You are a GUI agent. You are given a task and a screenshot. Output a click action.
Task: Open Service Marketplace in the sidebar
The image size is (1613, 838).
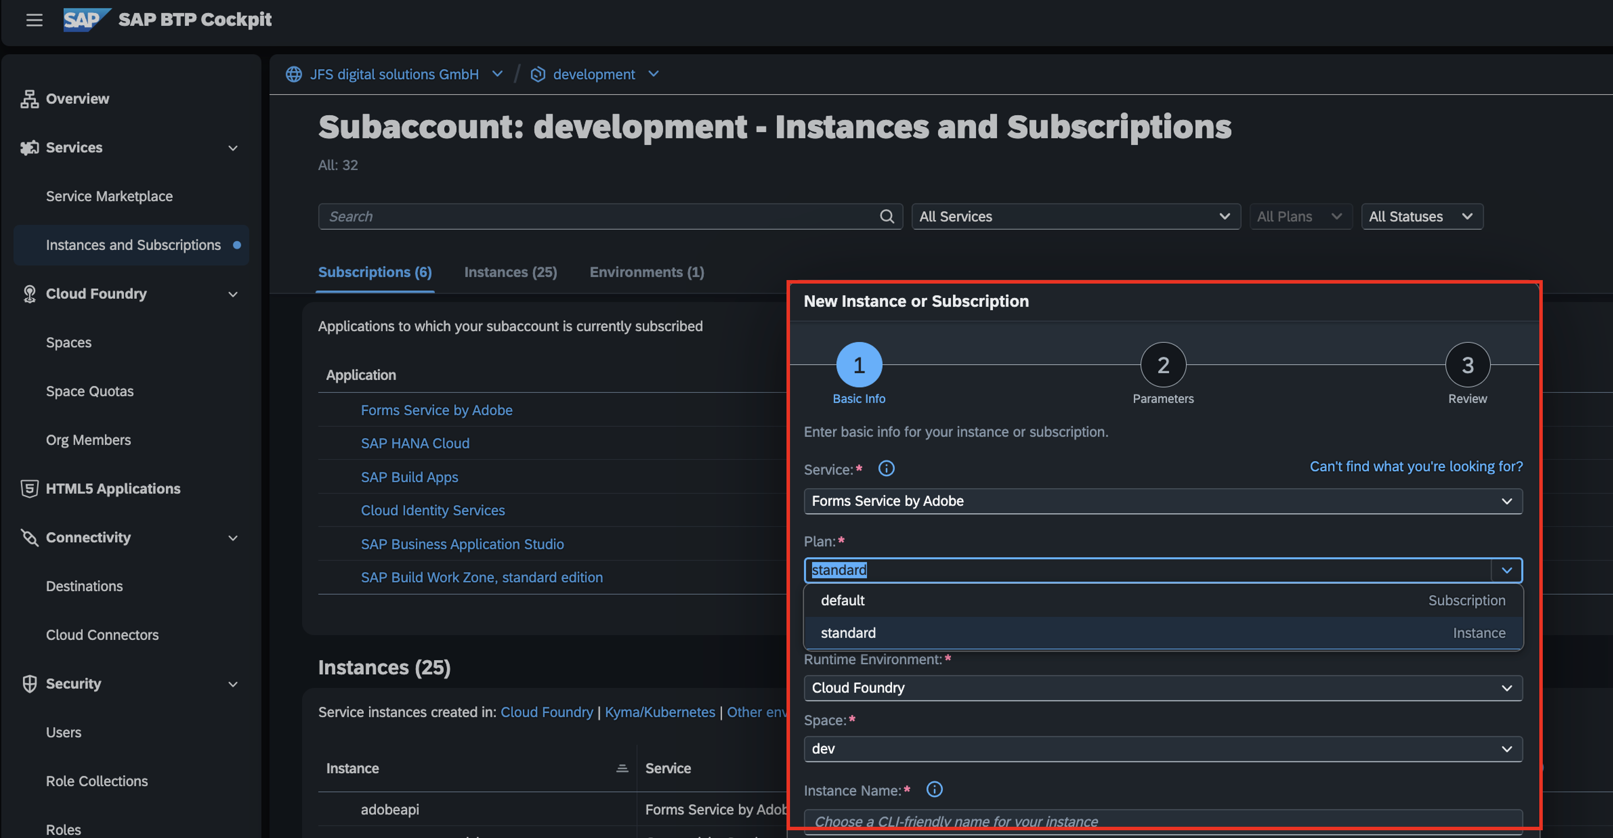coord(109,197)
